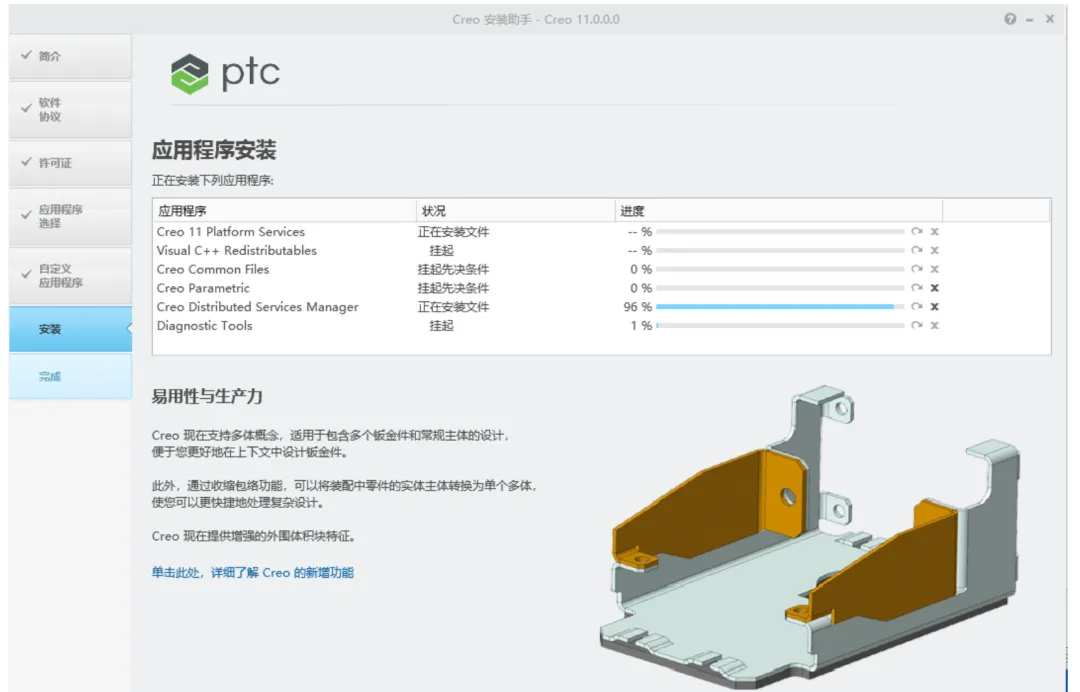Click 挂起 status in Diagnostic Tools row
The image size is (1080, 692).
click(x=442, y=326)
